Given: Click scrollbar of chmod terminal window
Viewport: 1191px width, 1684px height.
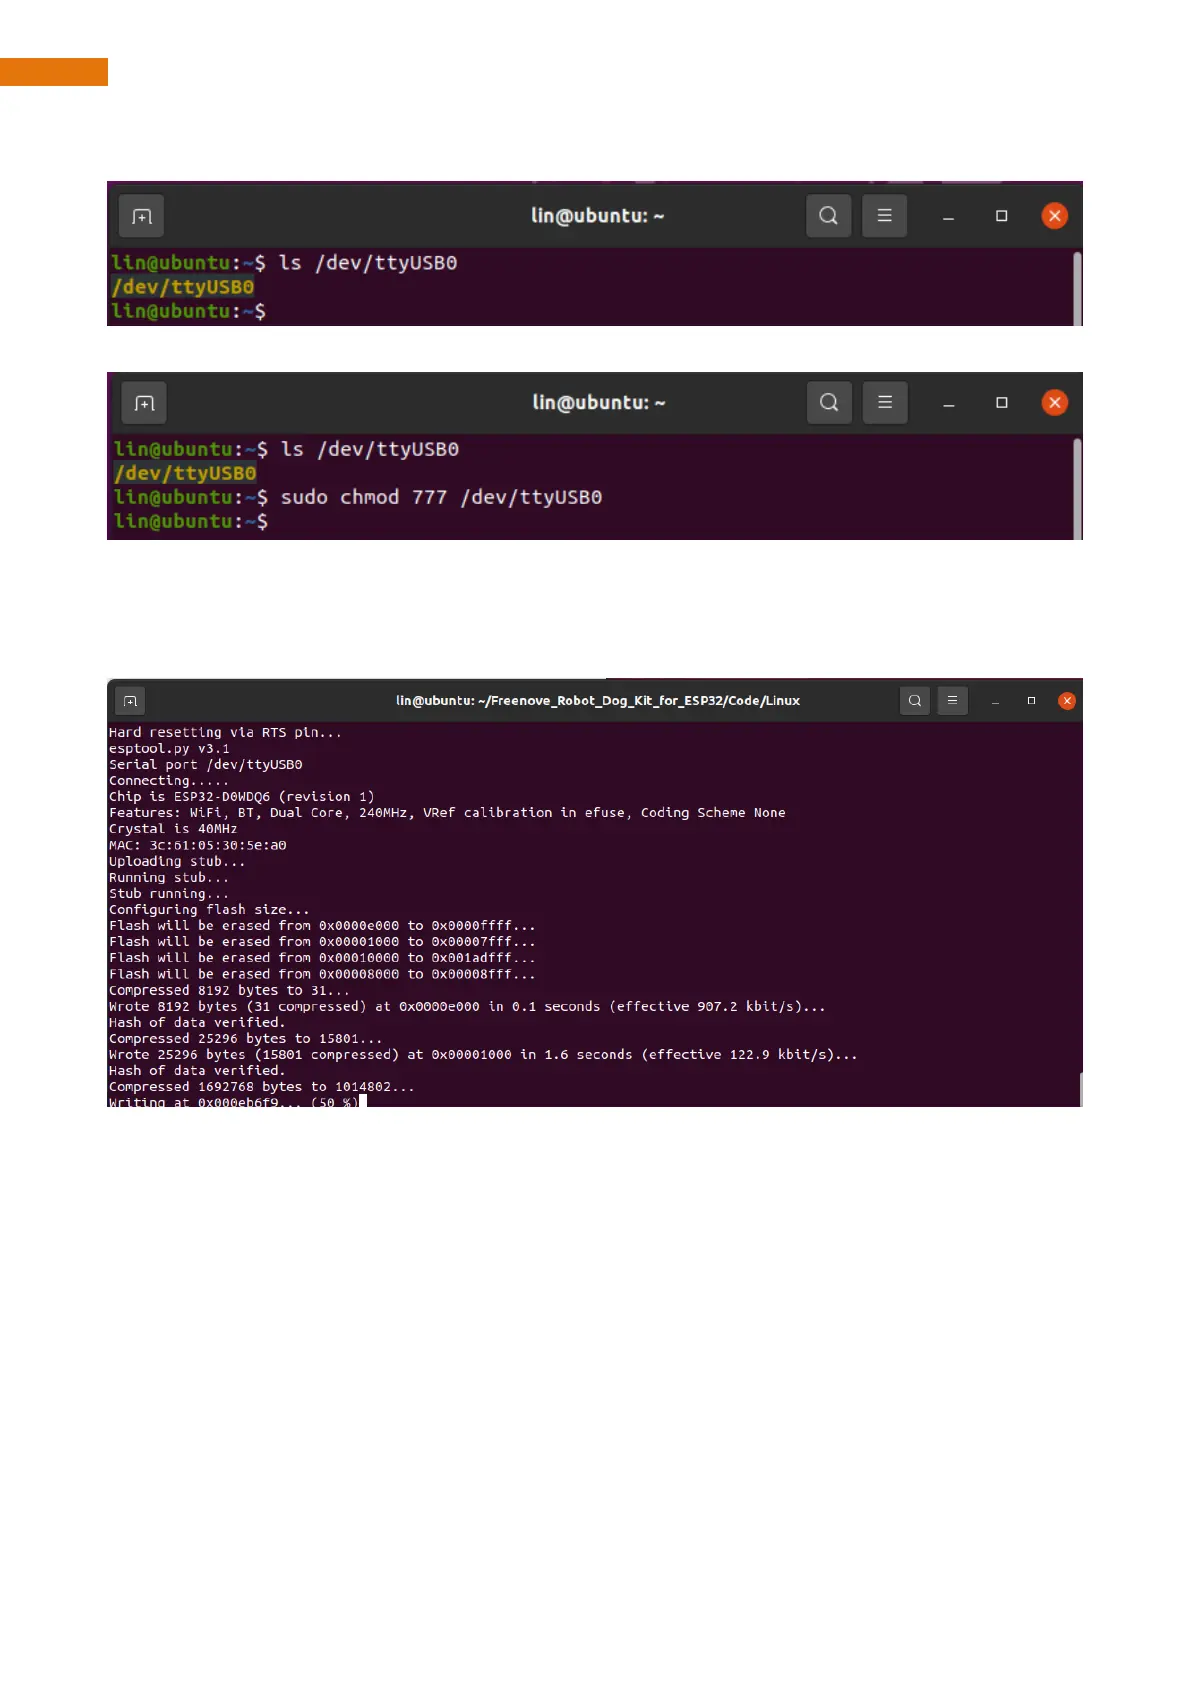Looking at the screenshot, I should [x=1077, y=488].
